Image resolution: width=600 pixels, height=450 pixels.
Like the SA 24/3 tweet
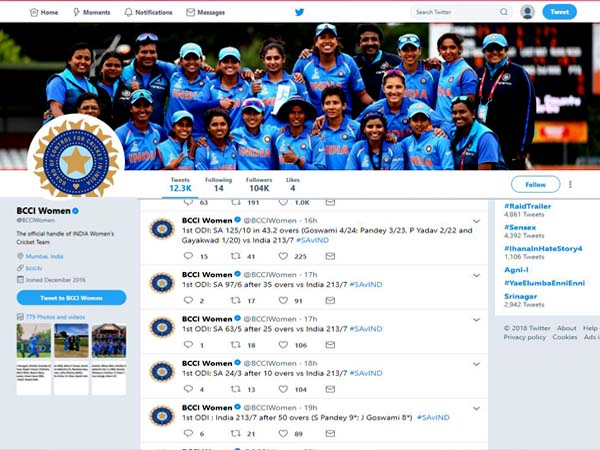283,389
